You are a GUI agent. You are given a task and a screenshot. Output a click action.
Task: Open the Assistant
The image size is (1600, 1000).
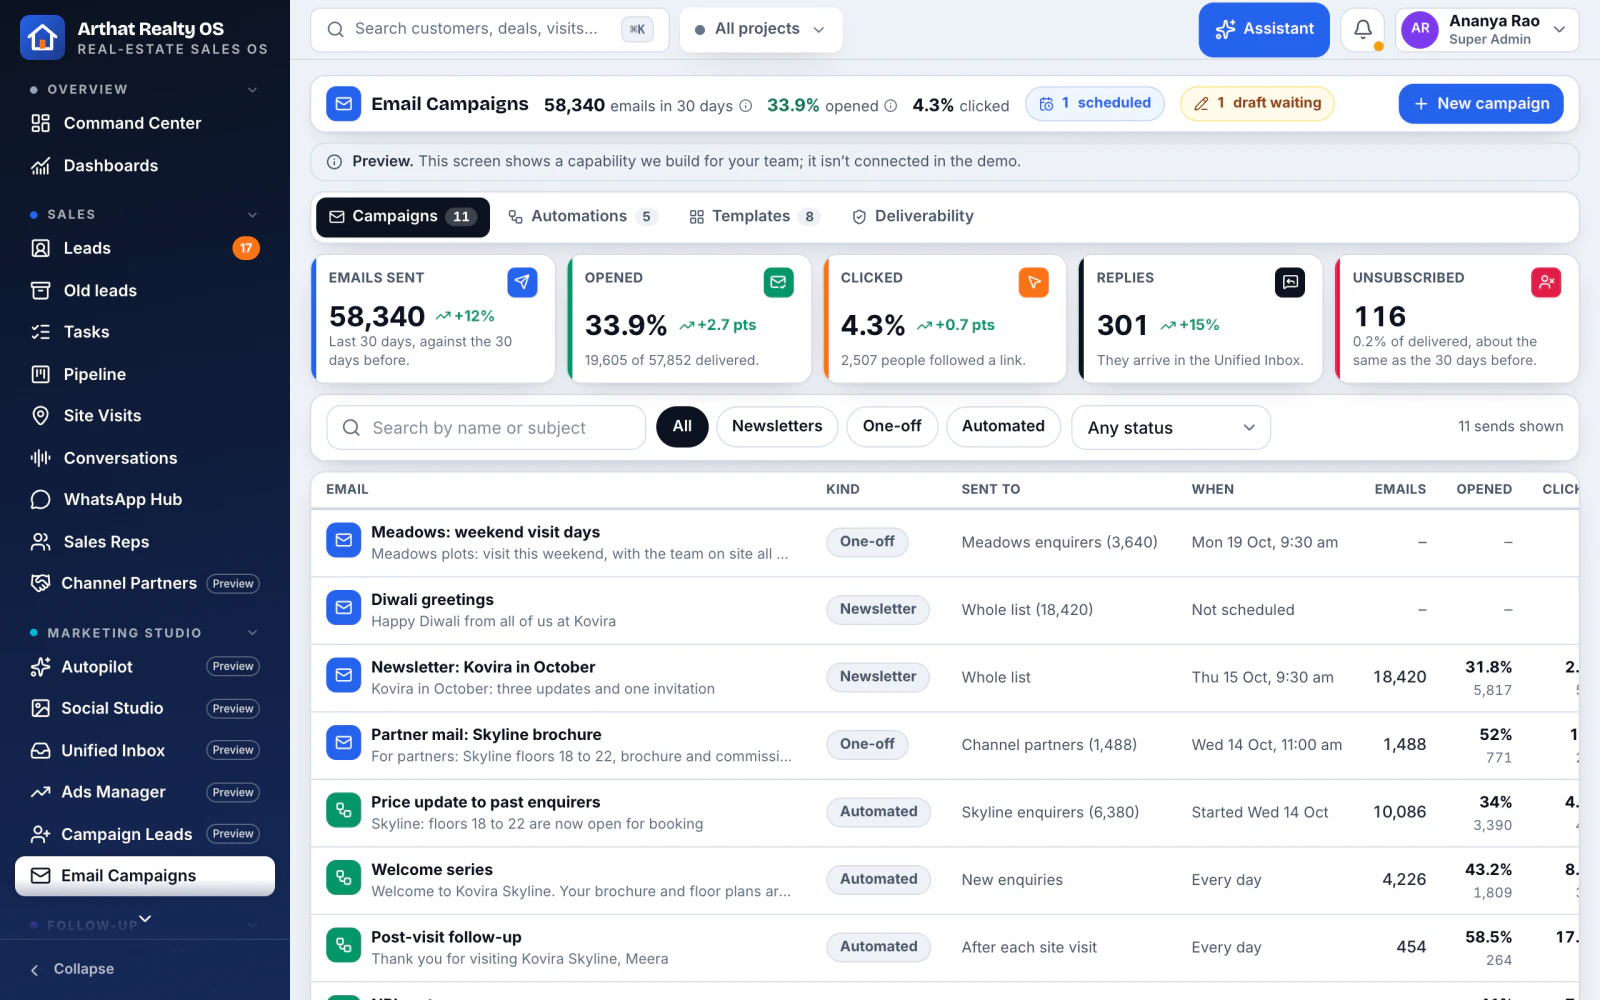click(1264, 30)
